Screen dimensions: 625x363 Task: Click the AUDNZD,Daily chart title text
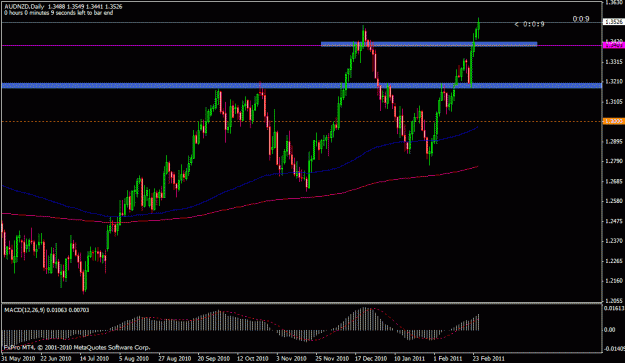(x=24, y=7)
